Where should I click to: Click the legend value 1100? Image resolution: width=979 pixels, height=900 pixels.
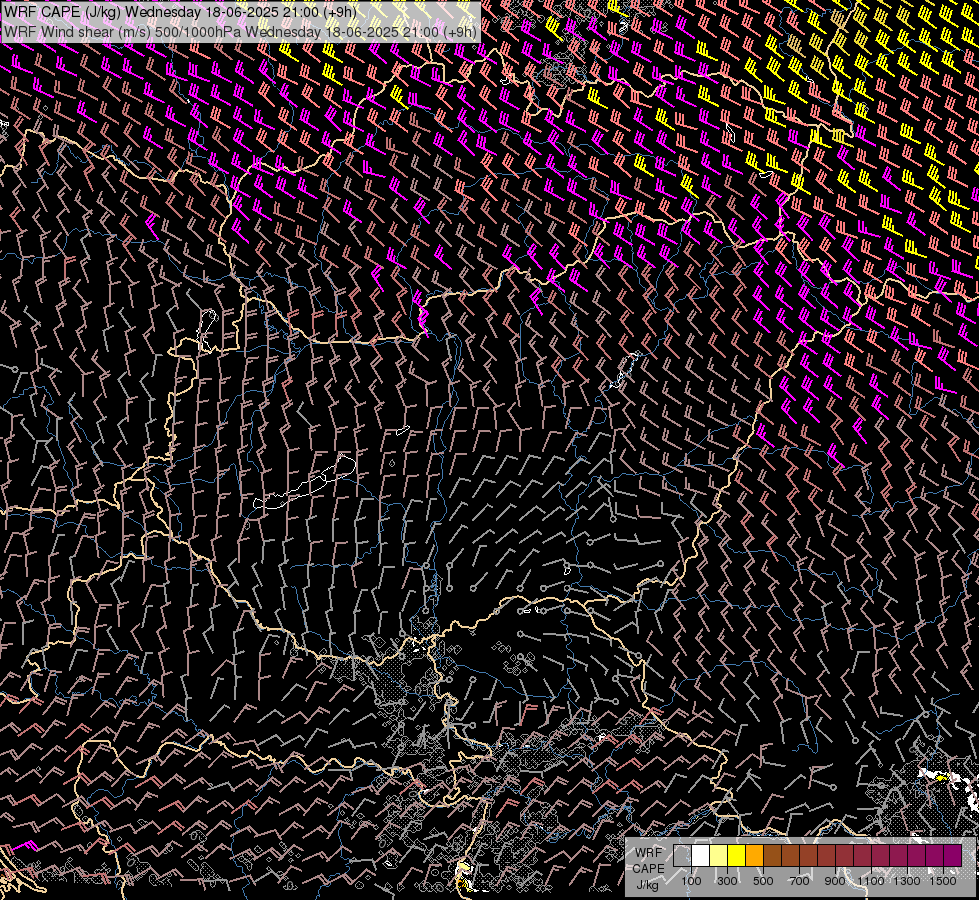tap(871, 881)
